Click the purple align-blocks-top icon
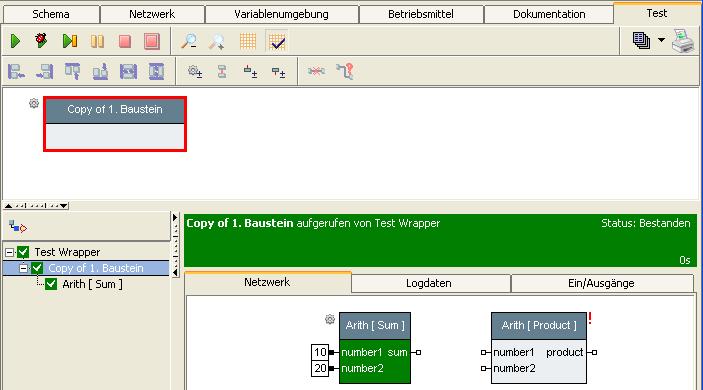Image resolution: width=703 pixels, height=390 pixels. [73, 71]
